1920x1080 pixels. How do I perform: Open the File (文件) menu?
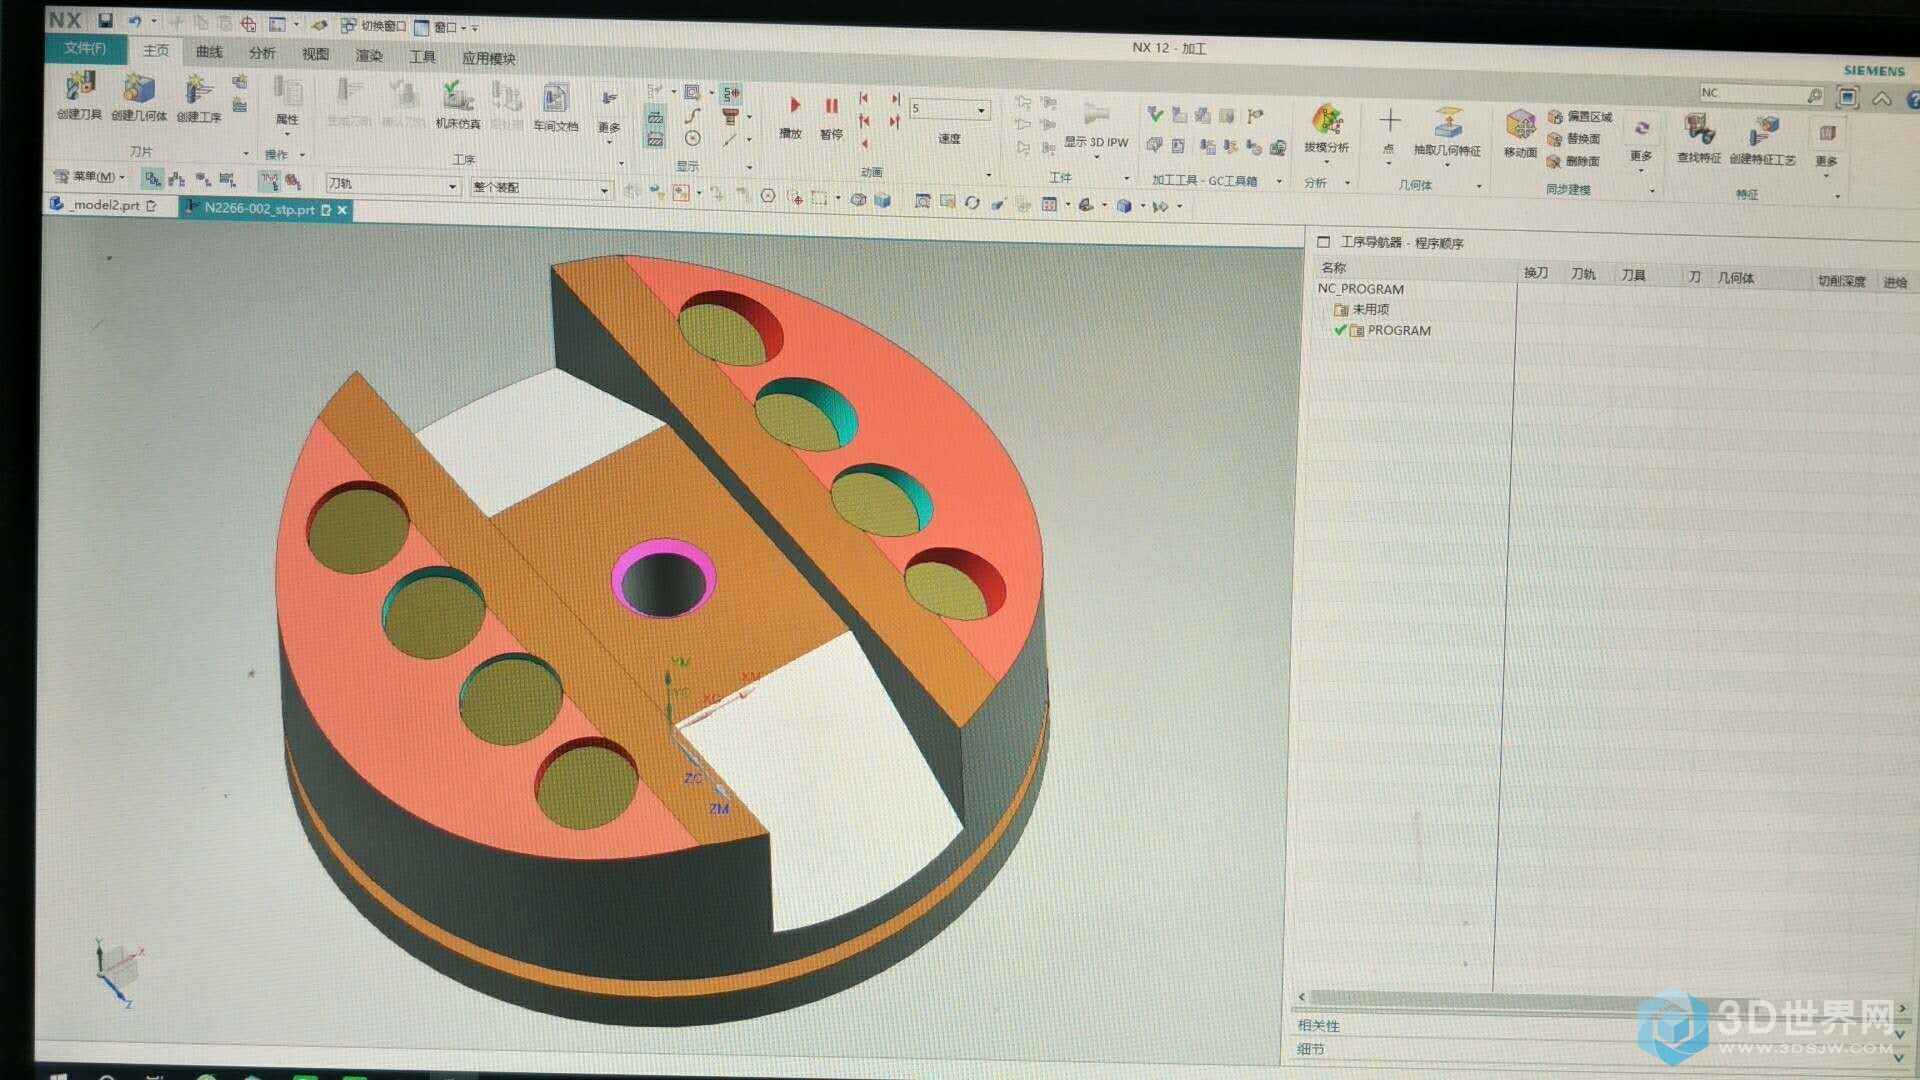pyautogui.click(x=85, y=48)
